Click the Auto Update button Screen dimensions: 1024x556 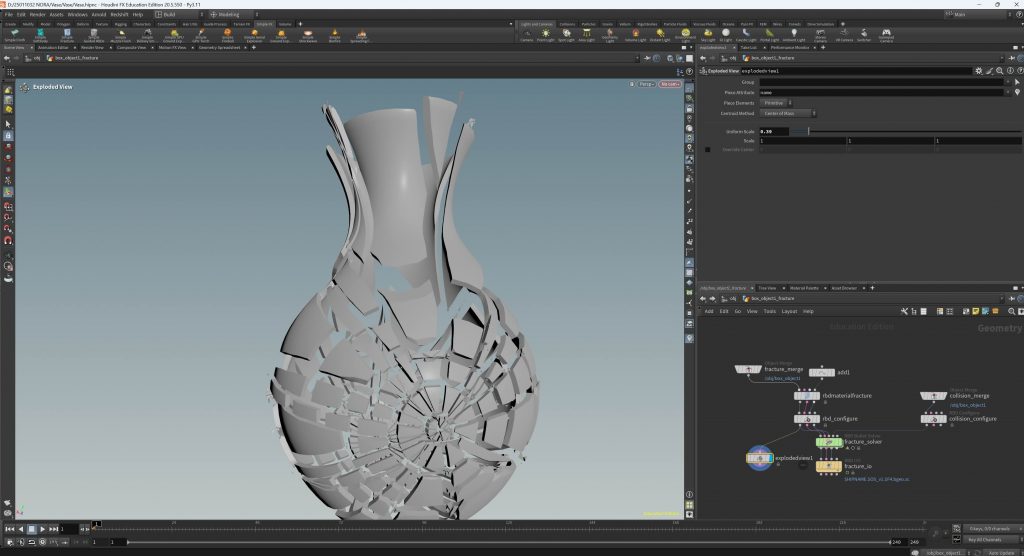1000,552
